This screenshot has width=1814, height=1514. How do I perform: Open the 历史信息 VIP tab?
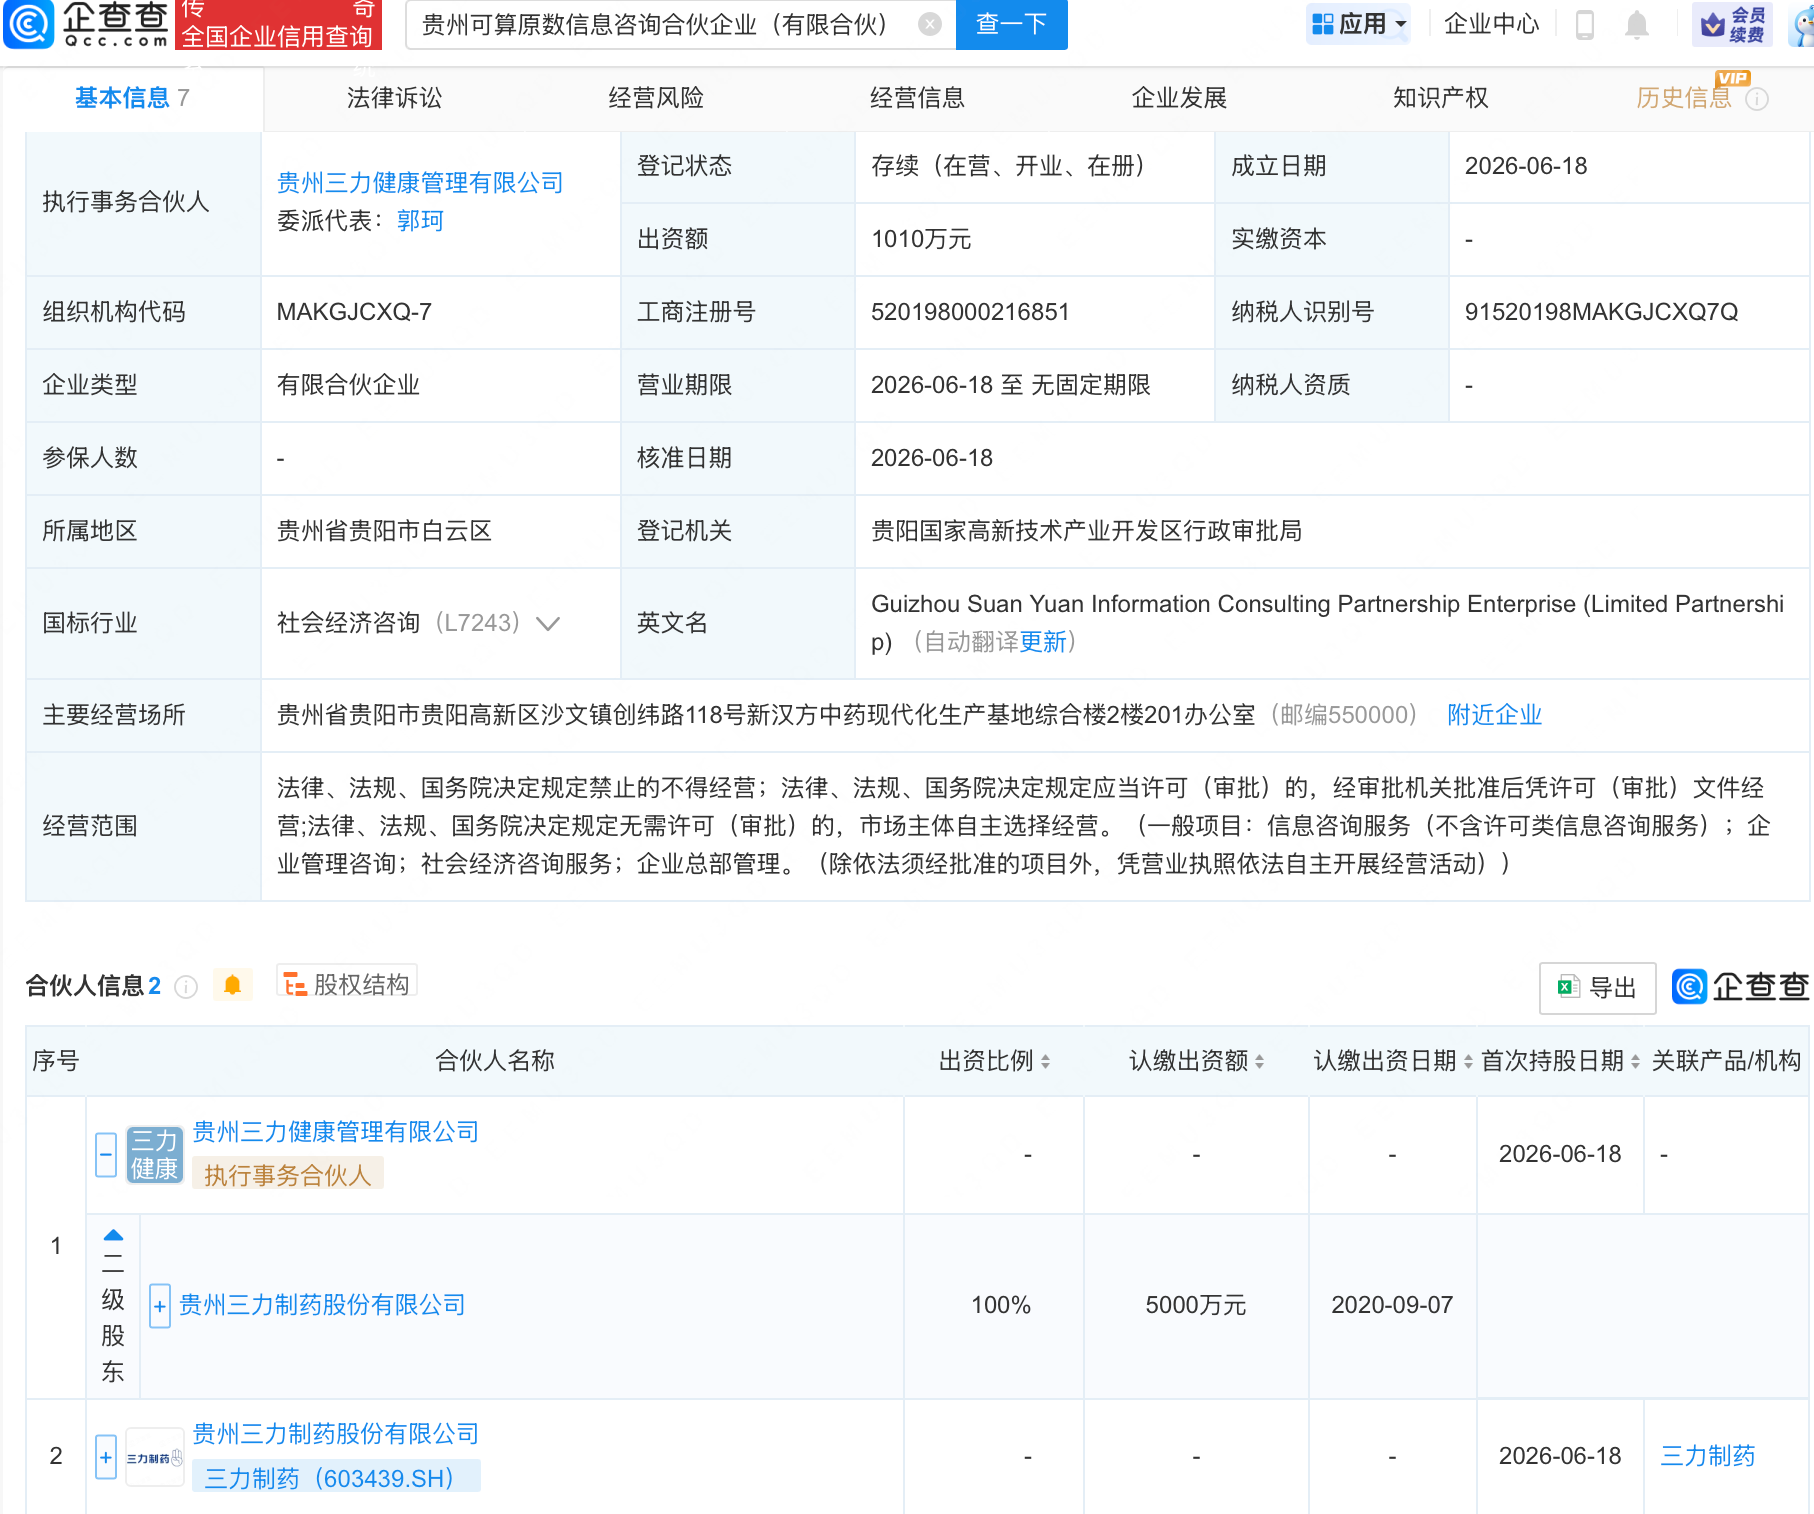click(x=1684, y=98)
